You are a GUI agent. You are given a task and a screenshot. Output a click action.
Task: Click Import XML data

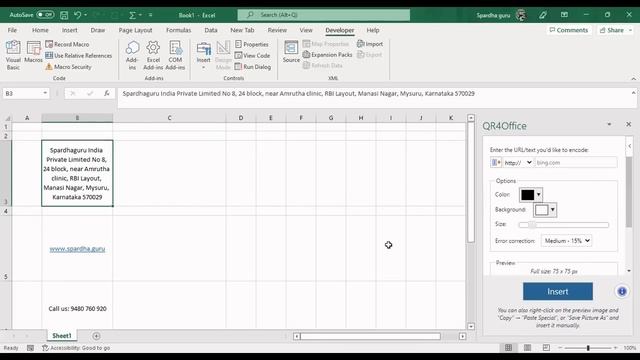[x=370, y=44]
